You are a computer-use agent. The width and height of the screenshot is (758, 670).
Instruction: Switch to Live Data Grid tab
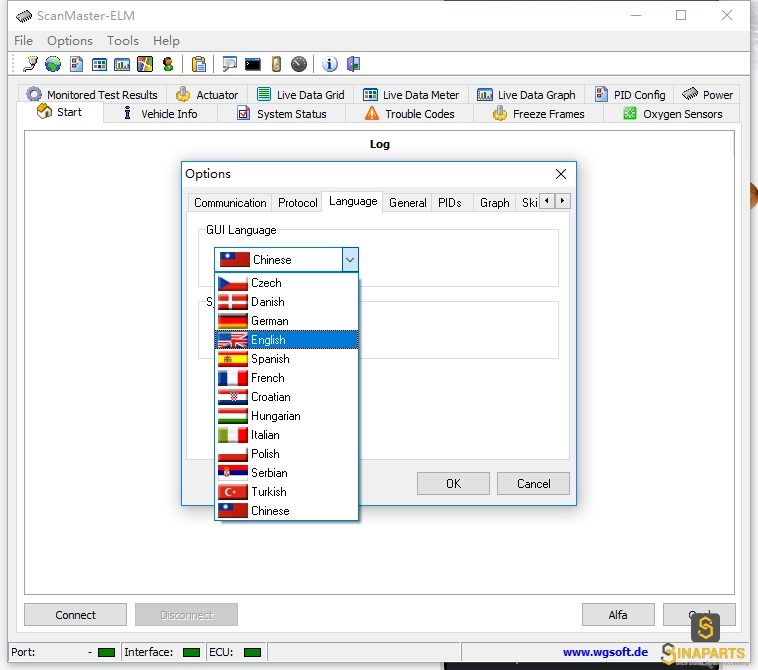301,94
